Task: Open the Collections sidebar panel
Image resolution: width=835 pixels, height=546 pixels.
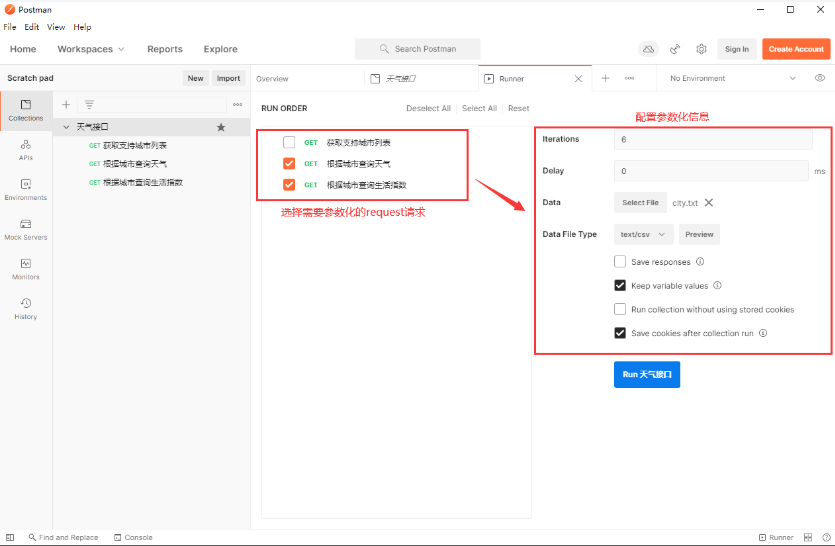Action: pyautogui.click(x=26, y=110)
